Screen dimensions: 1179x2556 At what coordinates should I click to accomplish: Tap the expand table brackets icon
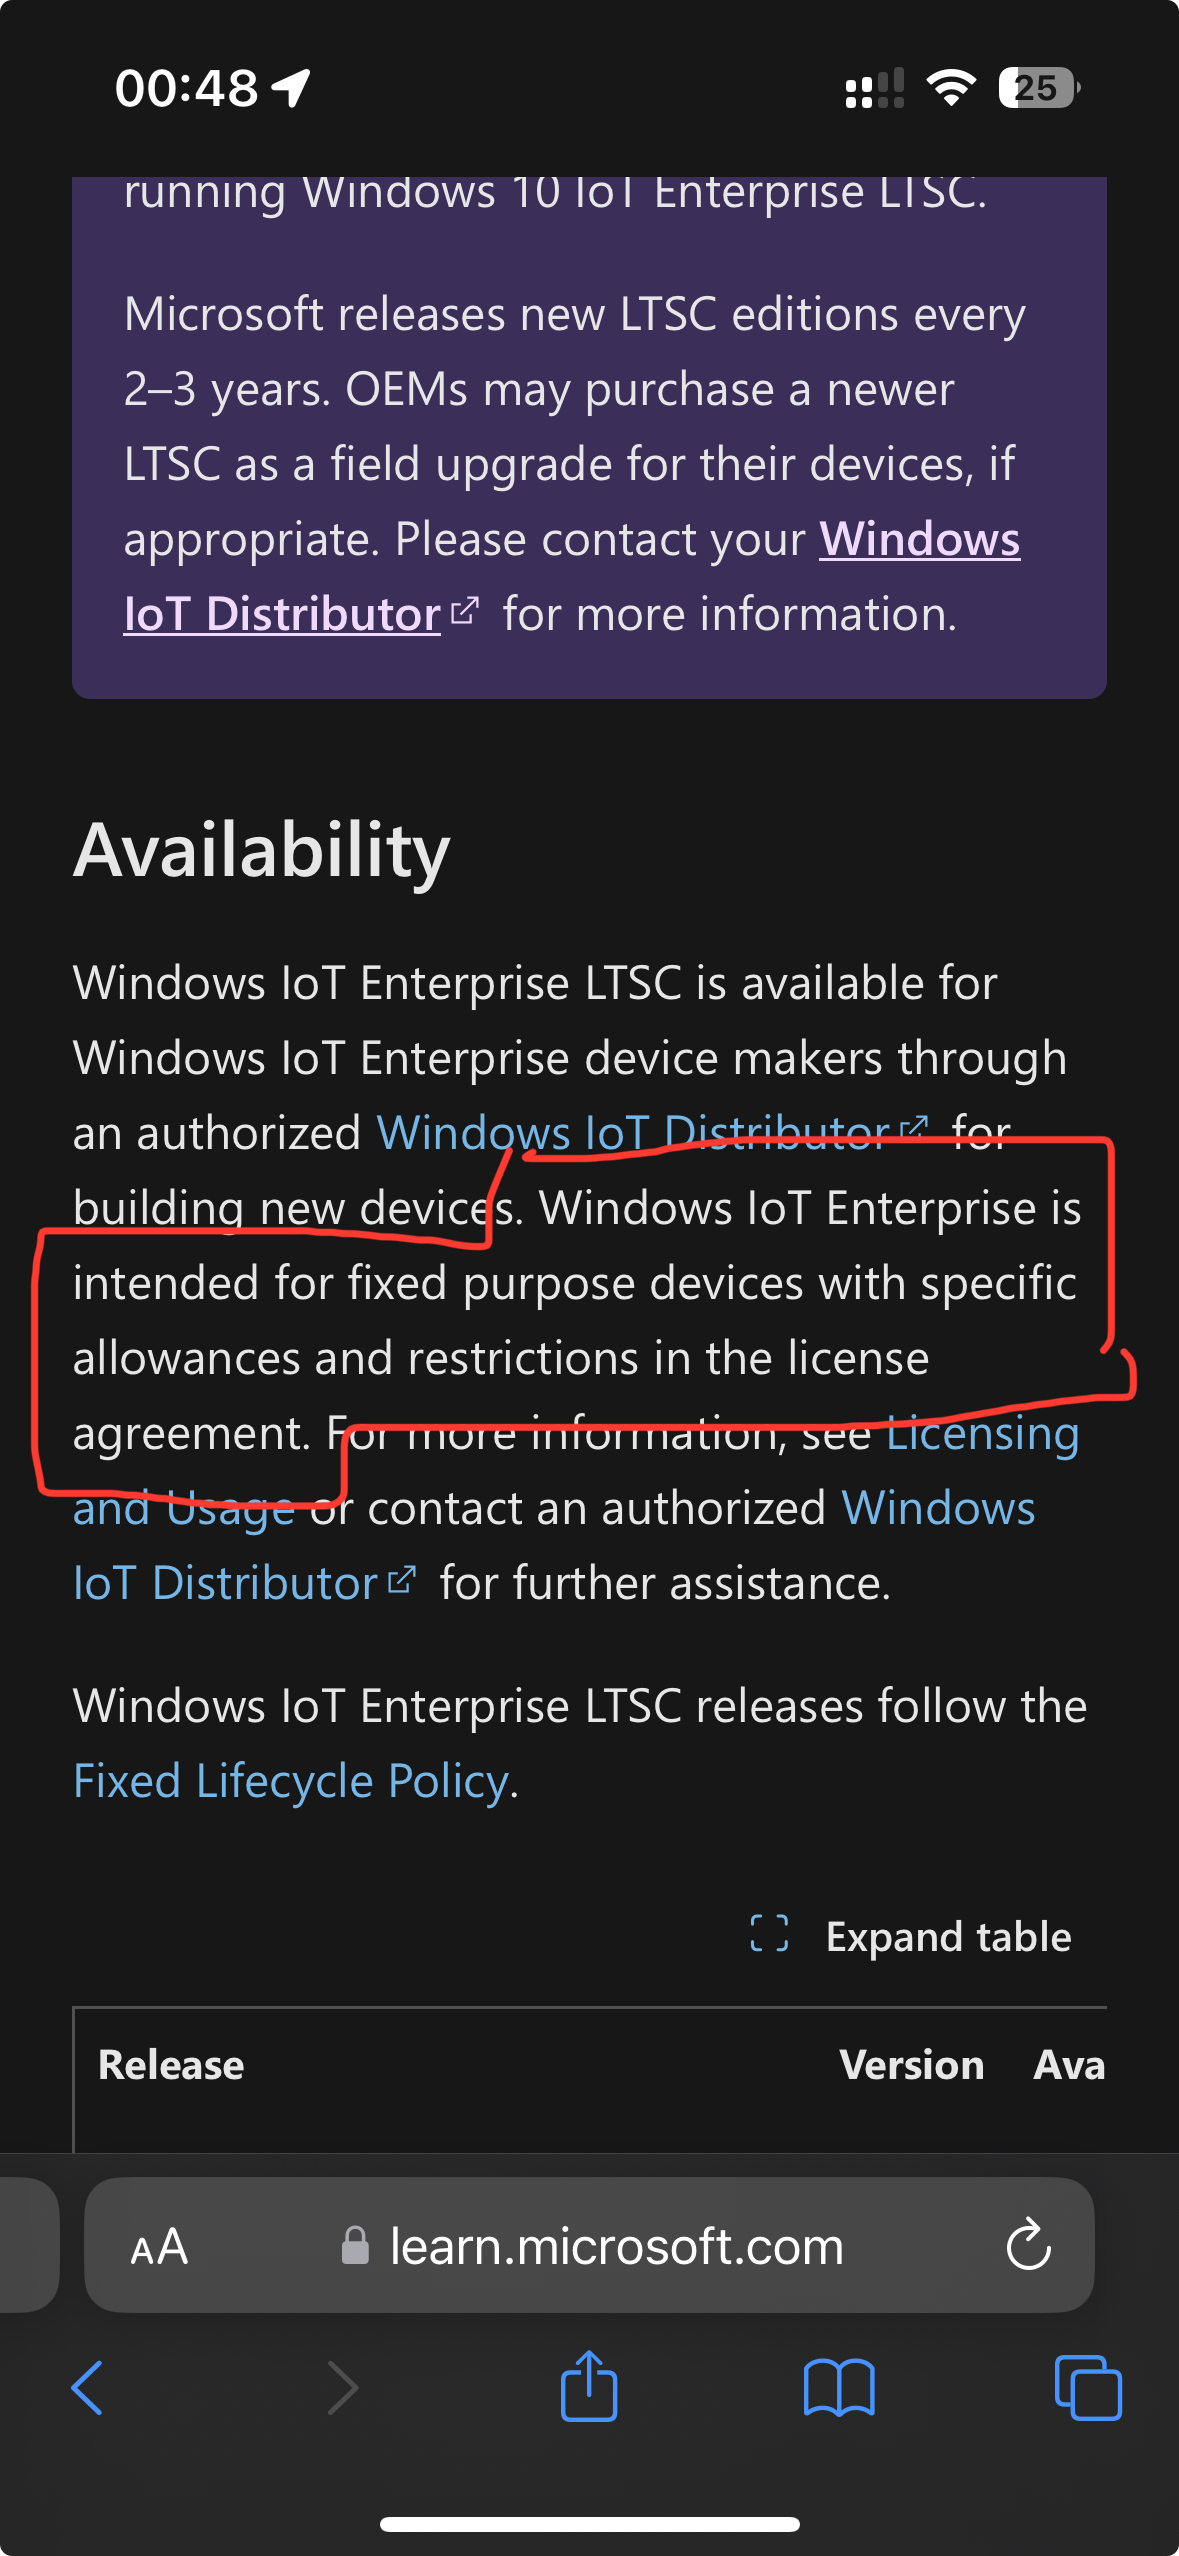click(769, 1934)
